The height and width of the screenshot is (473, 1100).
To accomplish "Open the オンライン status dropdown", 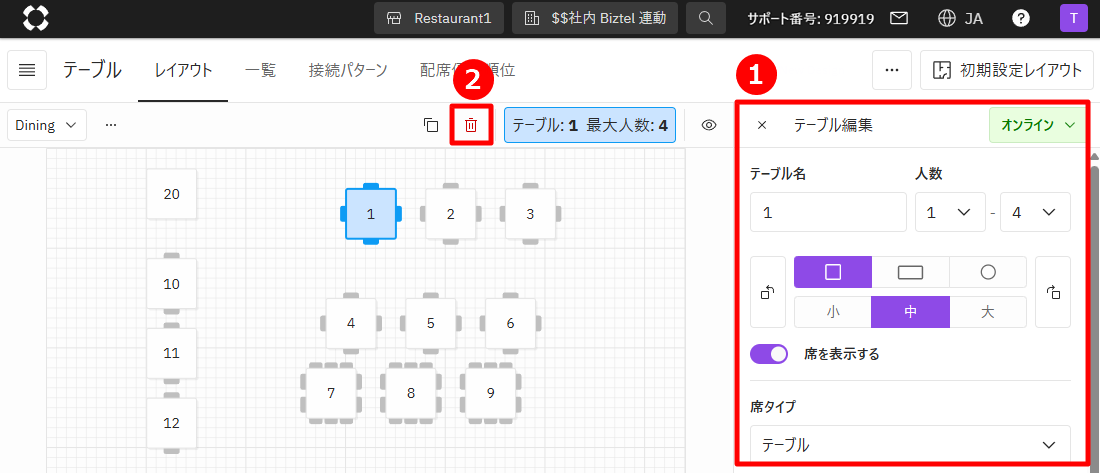I will pos(1037,125).
